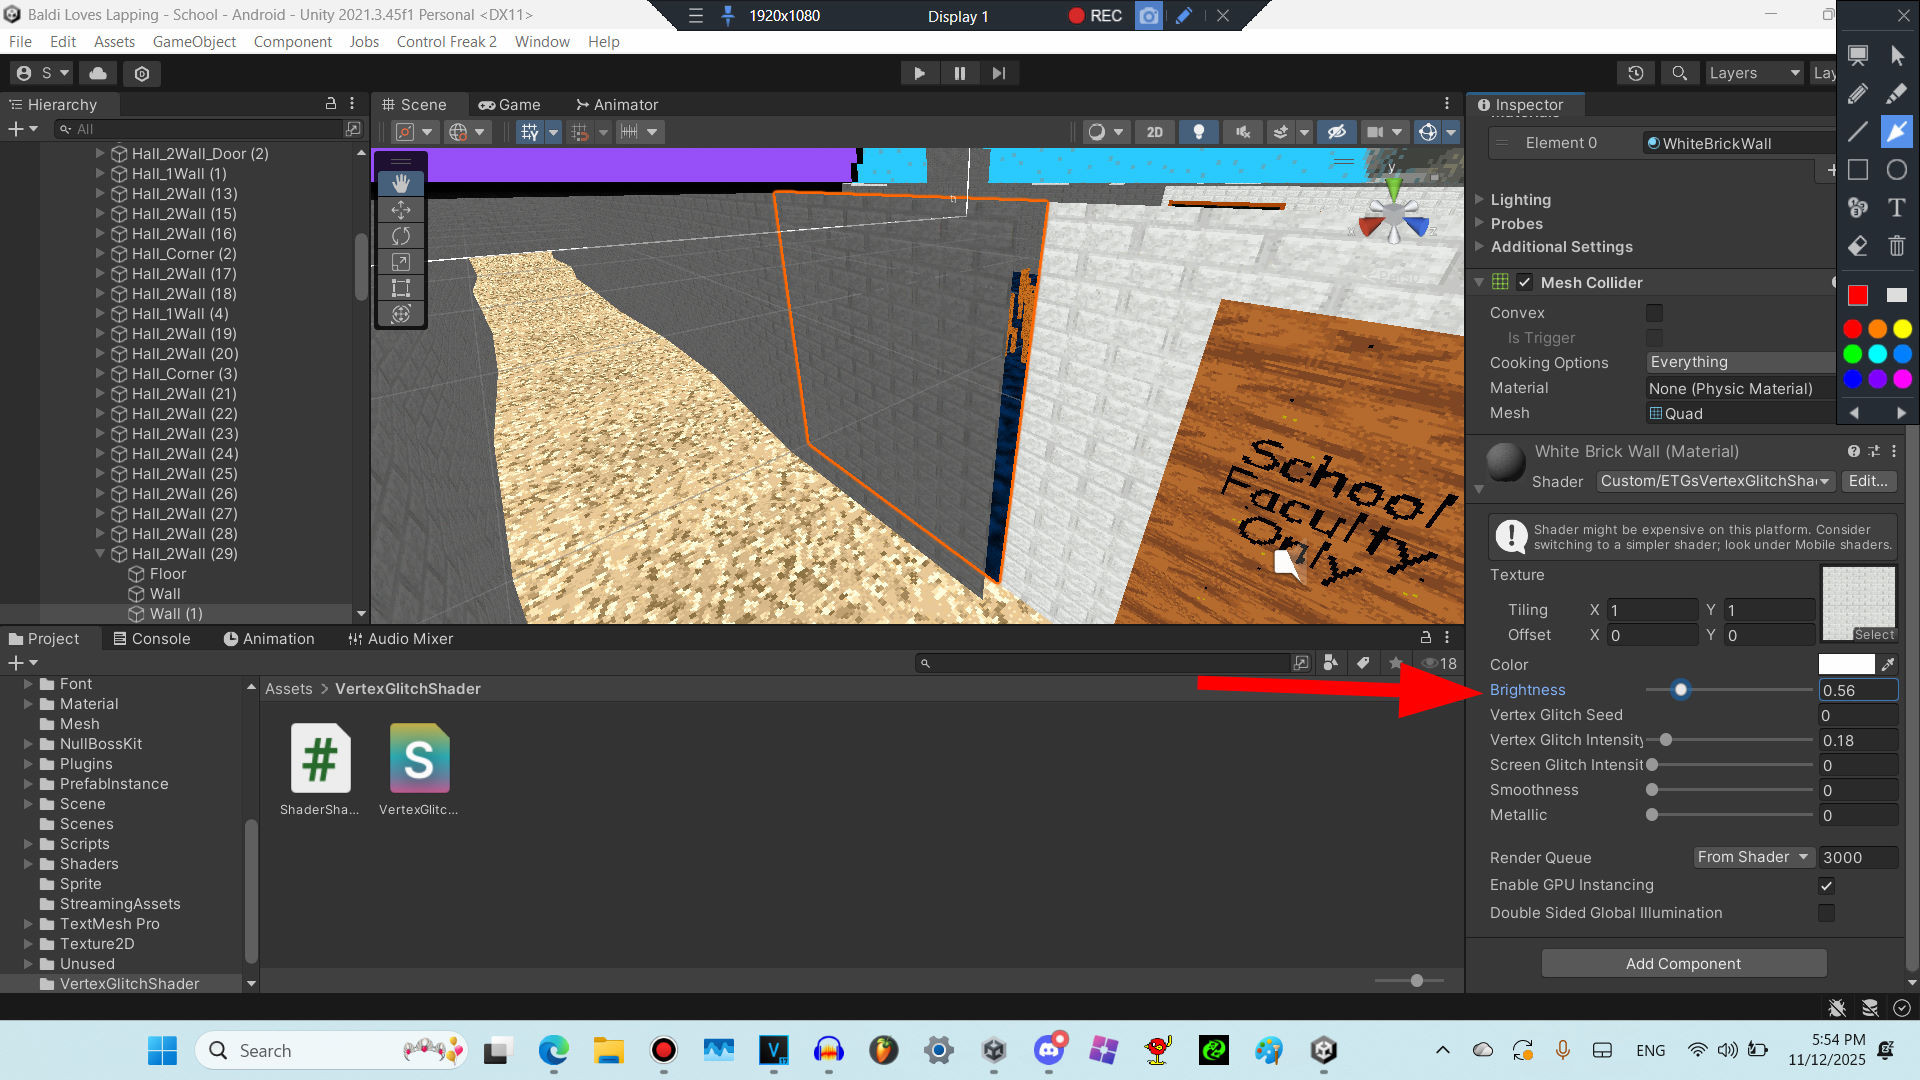Open scene view search with the magnifier icon
The width and height of the screenshot is (1920, 1080).
point(1679,73)
